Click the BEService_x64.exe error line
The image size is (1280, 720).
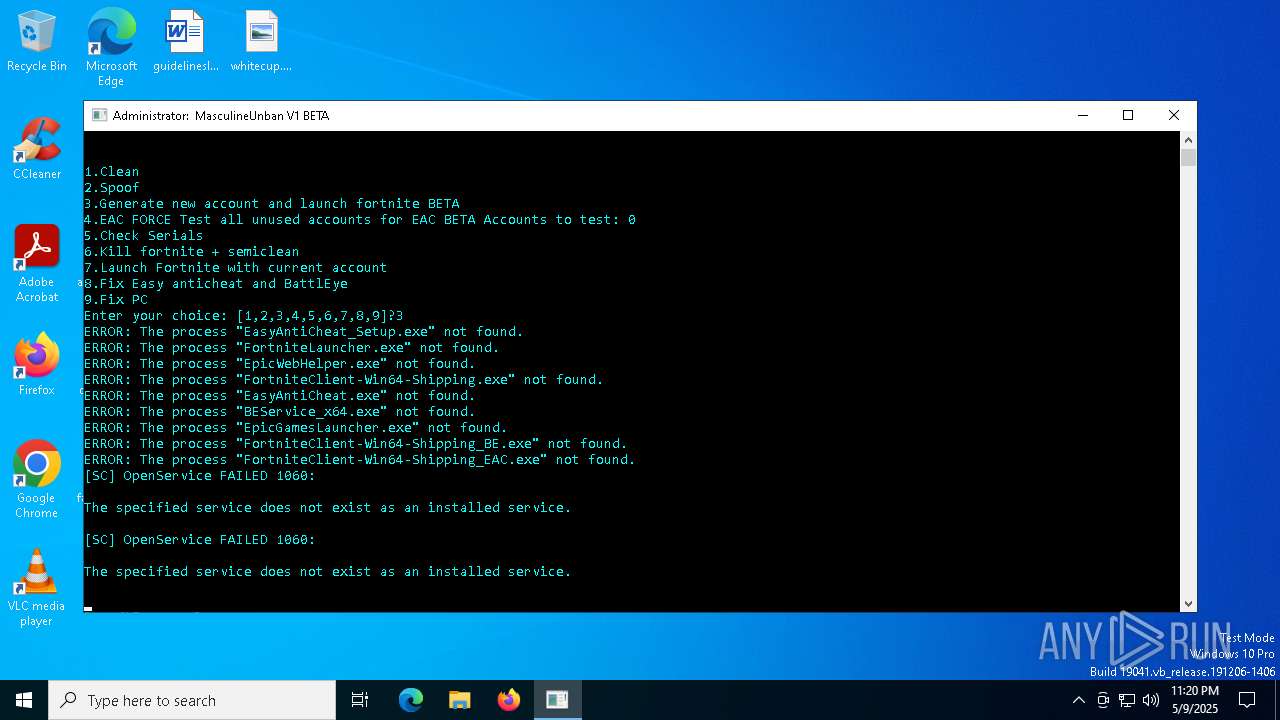click(280, 412)
